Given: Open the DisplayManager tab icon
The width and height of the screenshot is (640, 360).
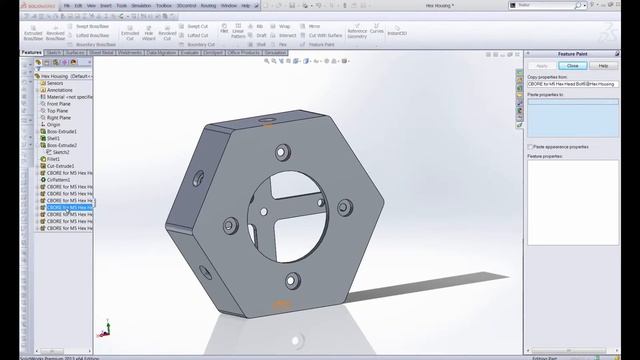Looking at the screenshot, I should pyautogui.click(x=73, y=62).
